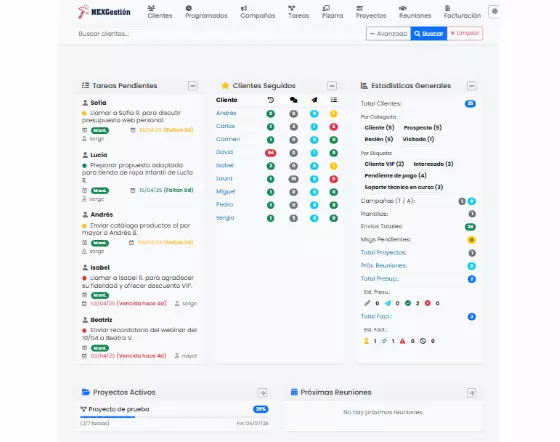Click sergio's blue sent messages badge

[314, 218]
